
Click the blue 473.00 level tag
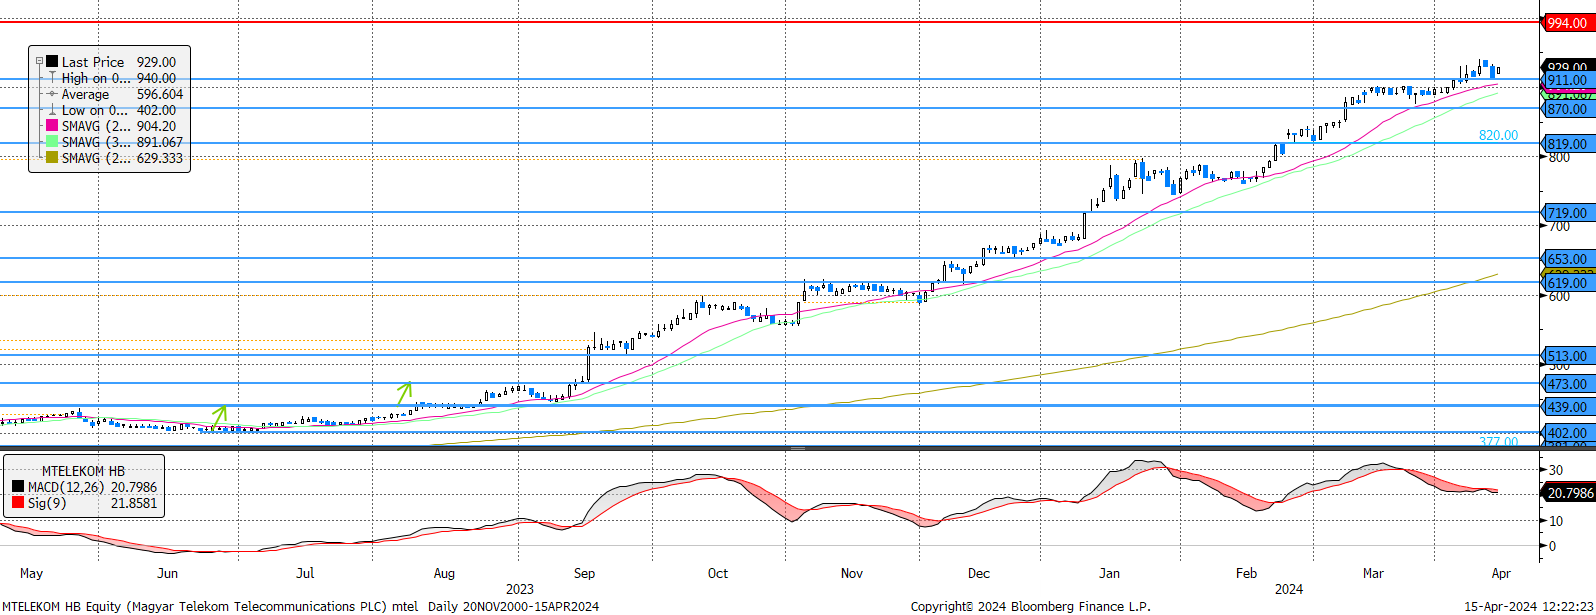pos(1567,384)
